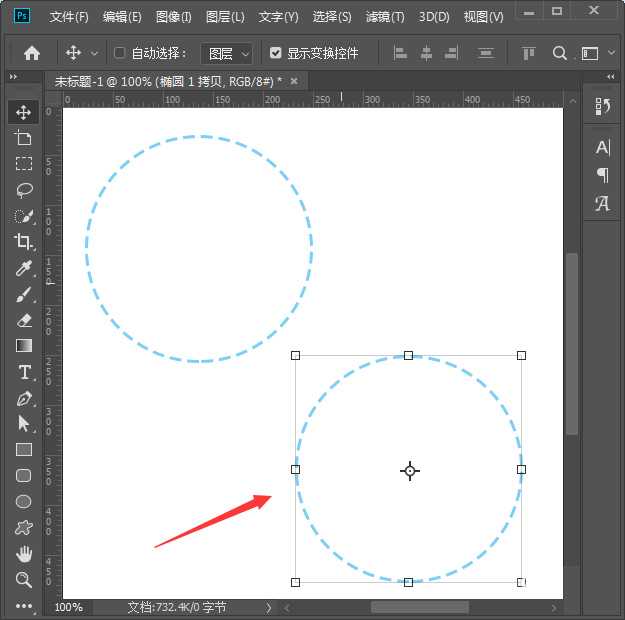This screenshot has width=625, height=620.
Task: Click the search magnifier in options bar
Action: (560, 53)
